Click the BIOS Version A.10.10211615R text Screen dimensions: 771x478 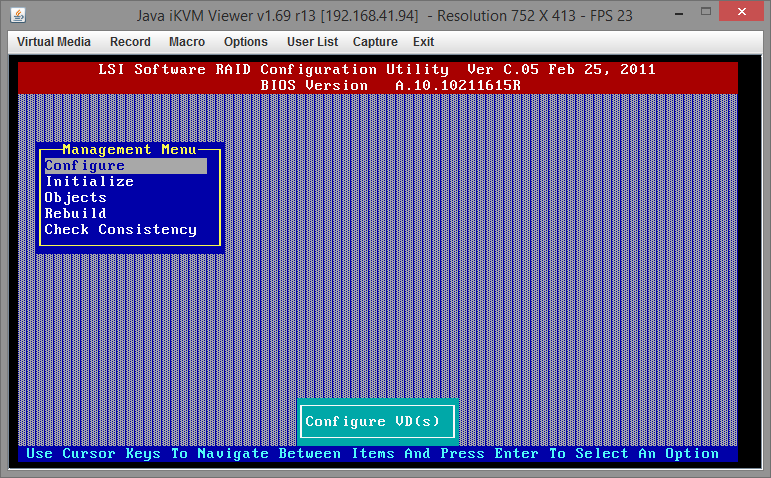390,86
